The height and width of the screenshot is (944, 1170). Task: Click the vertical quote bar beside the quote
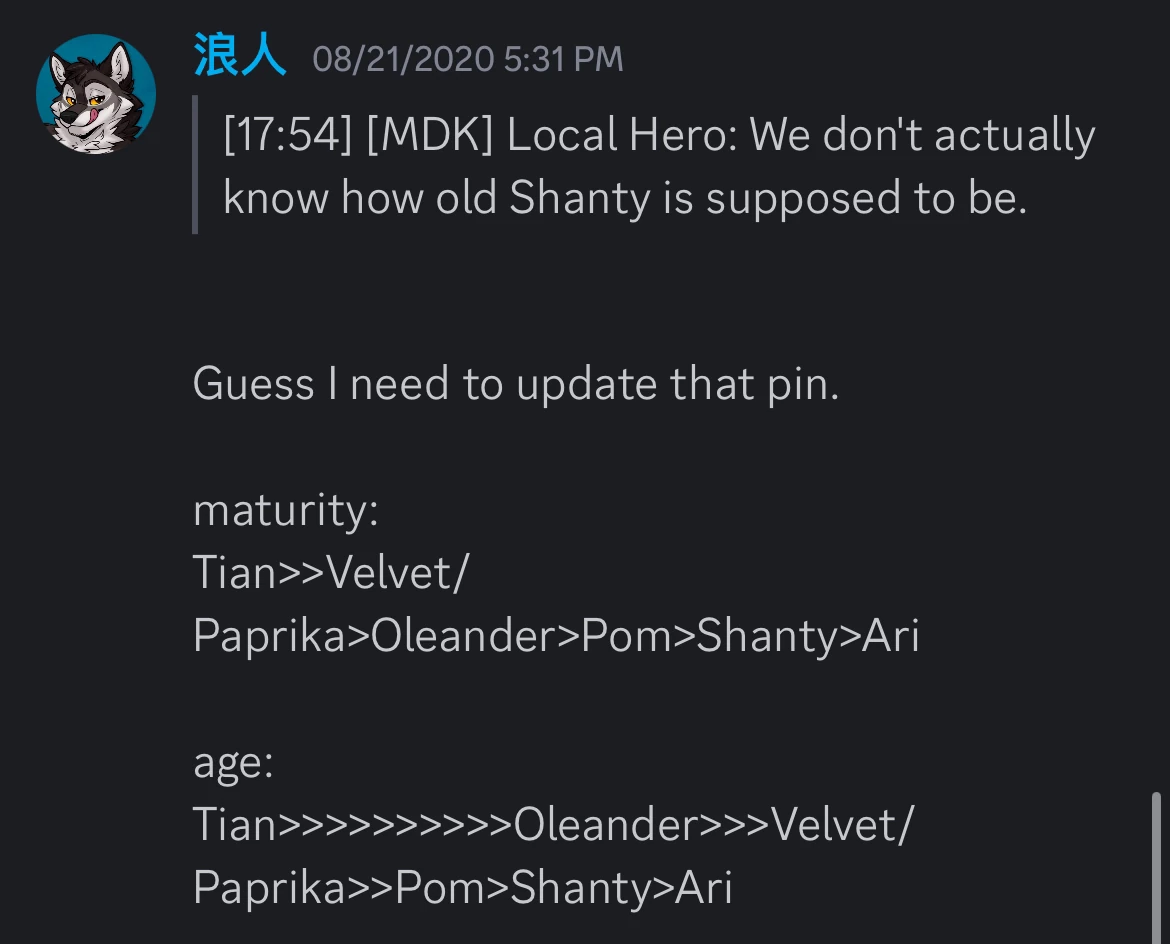point(195,165)
